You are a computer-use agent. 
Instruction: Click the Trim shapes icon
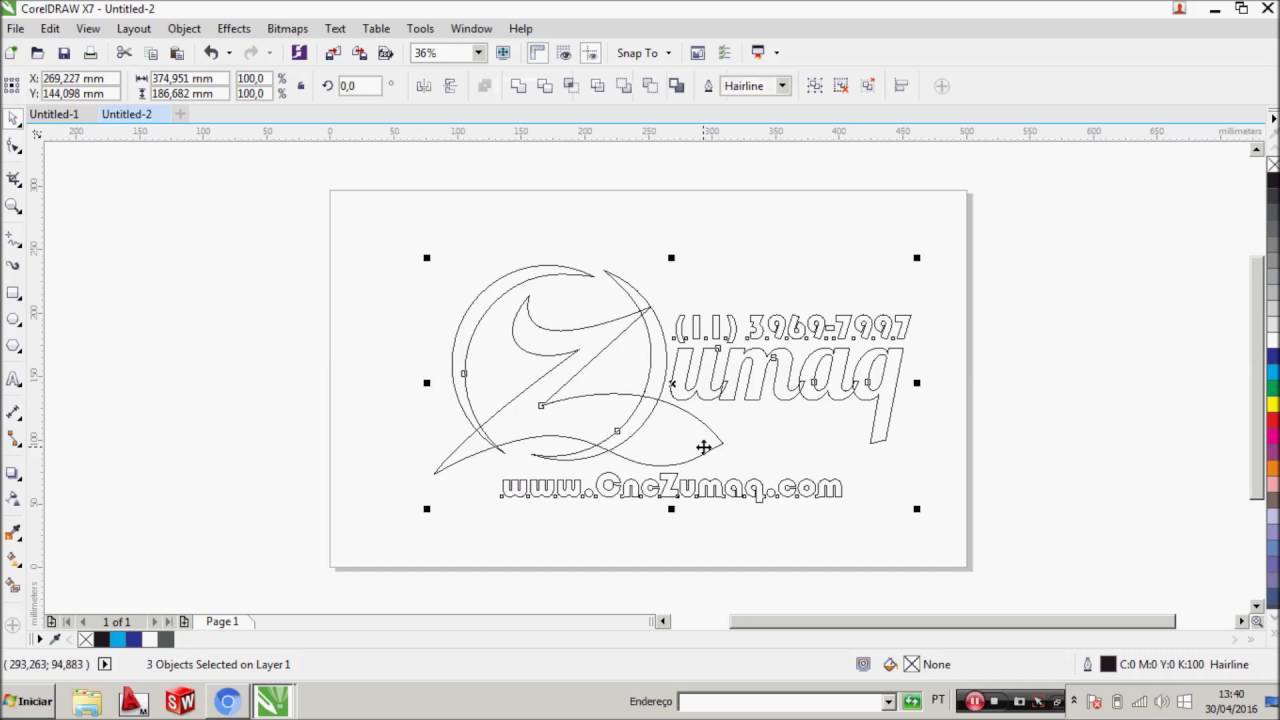545,86
